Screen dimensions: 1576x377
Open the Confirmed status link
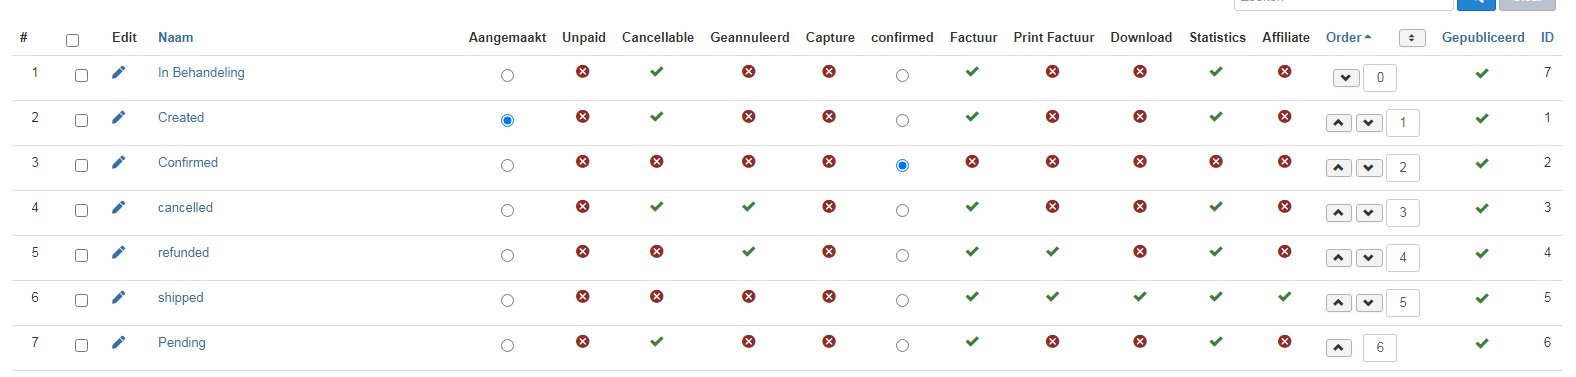[x=188, y=162]
